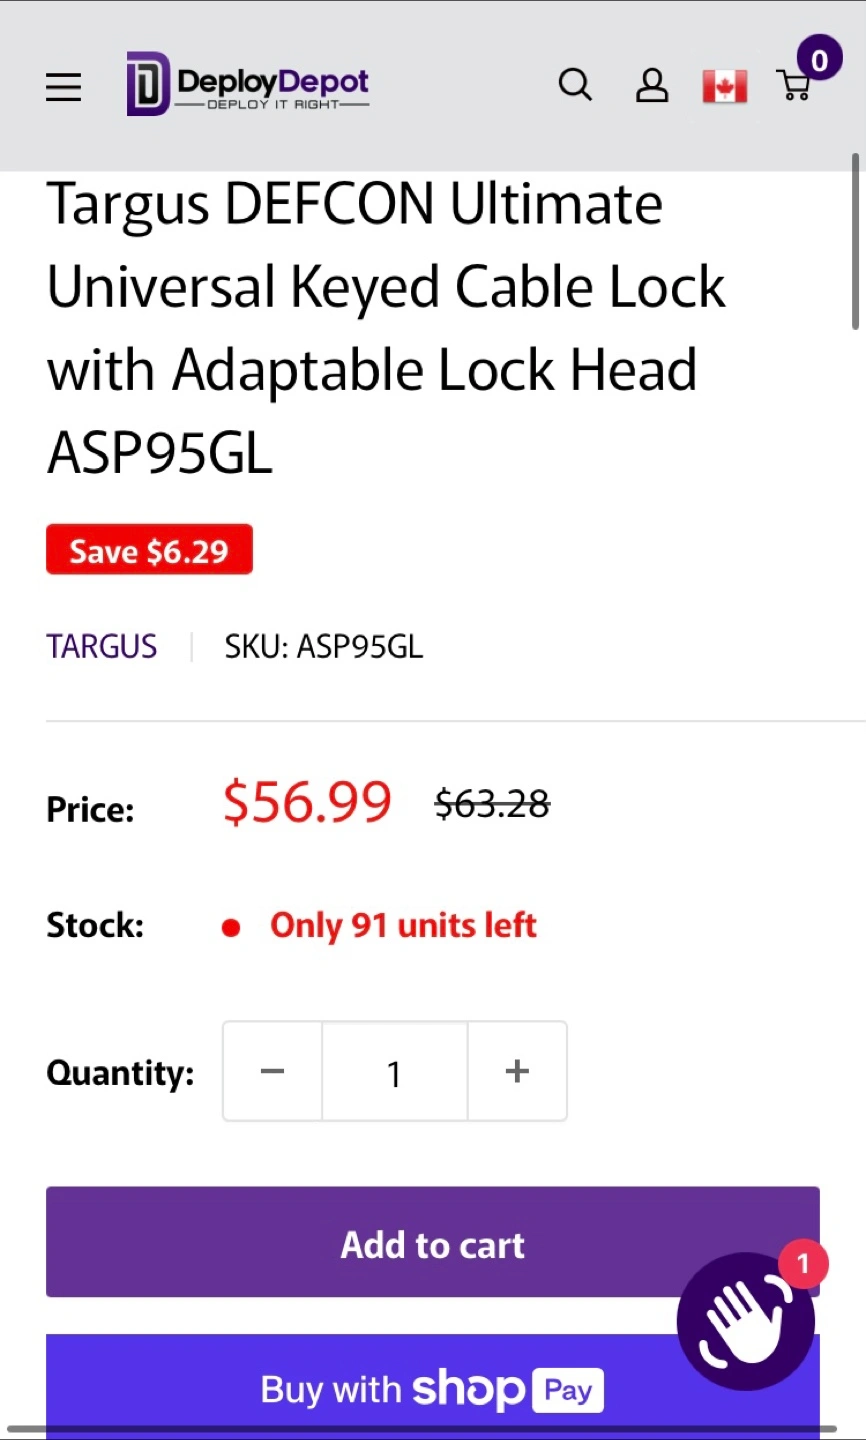Open the shopping cart
Viewport: 866px width, 1440px height.
[796, 84]
